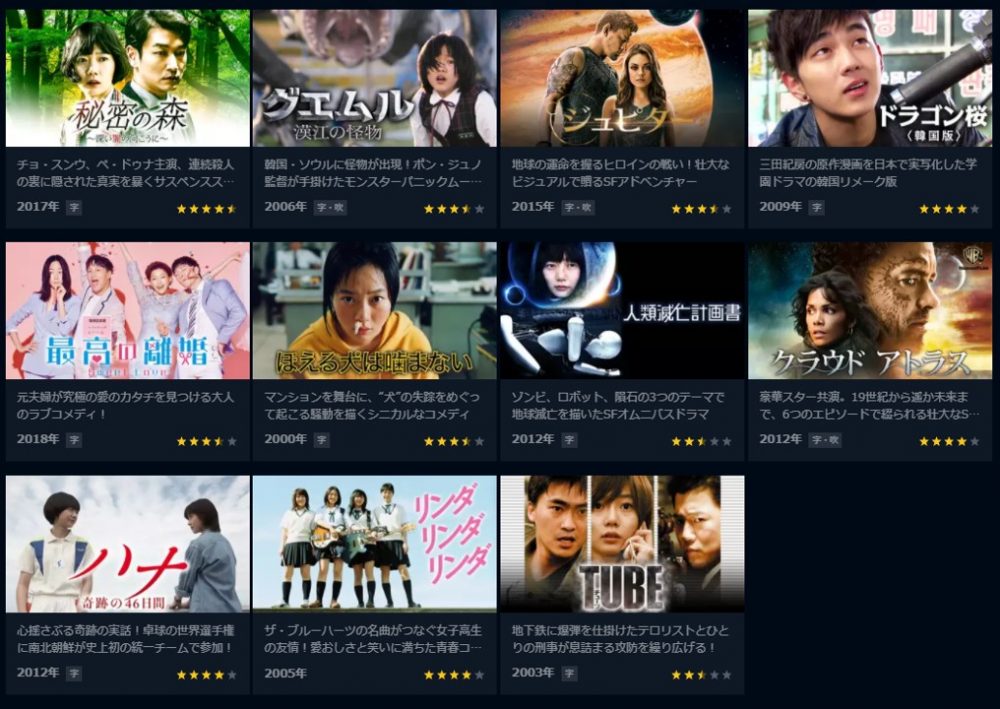Screen dimensions: 1000x709
Task: Open description starting with ゾンビ、ロボット、隕石
Action: coord(617,406)
